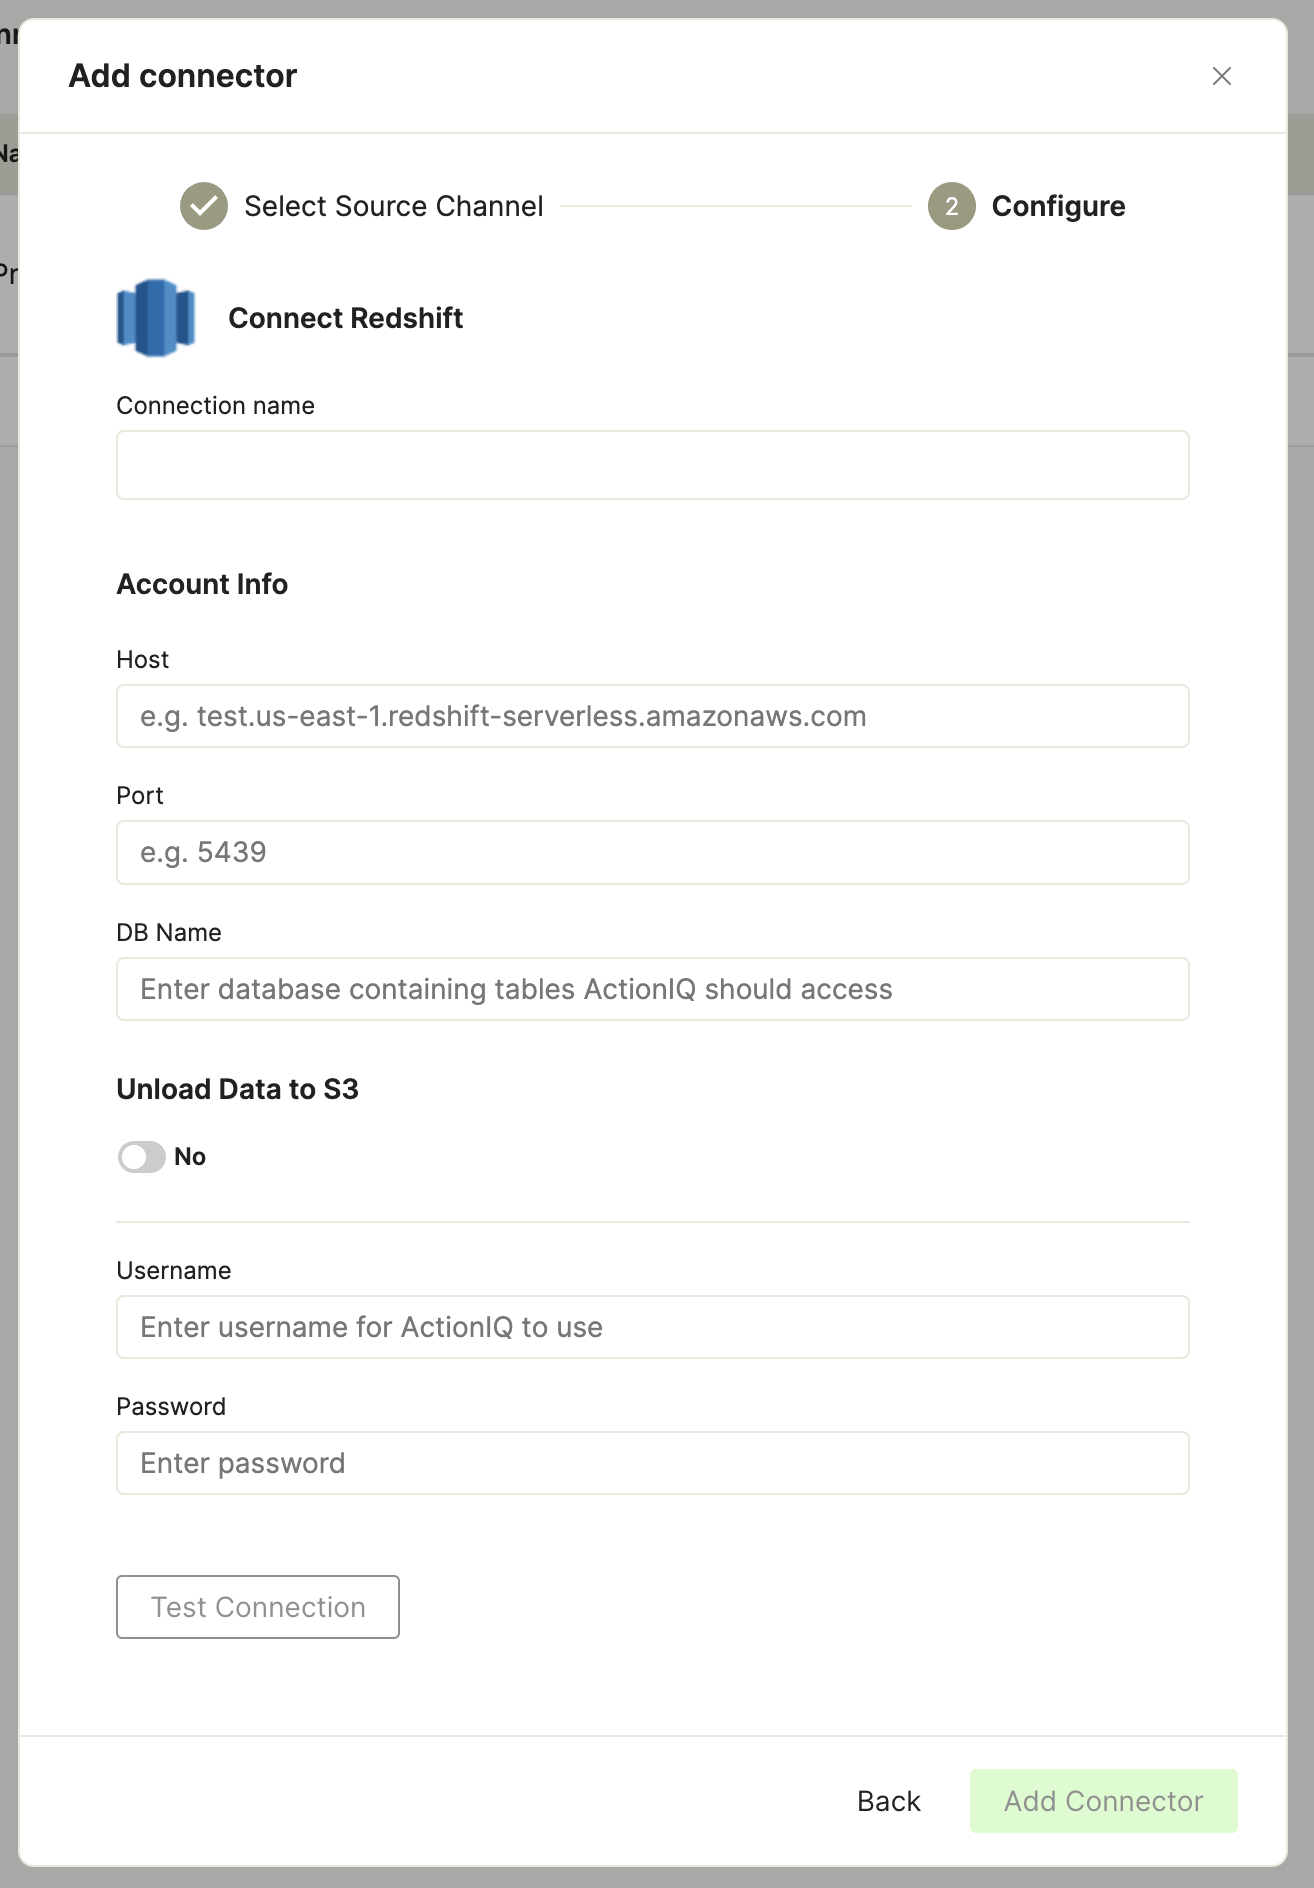Select the Enter password field

(x=653, y=1462)
